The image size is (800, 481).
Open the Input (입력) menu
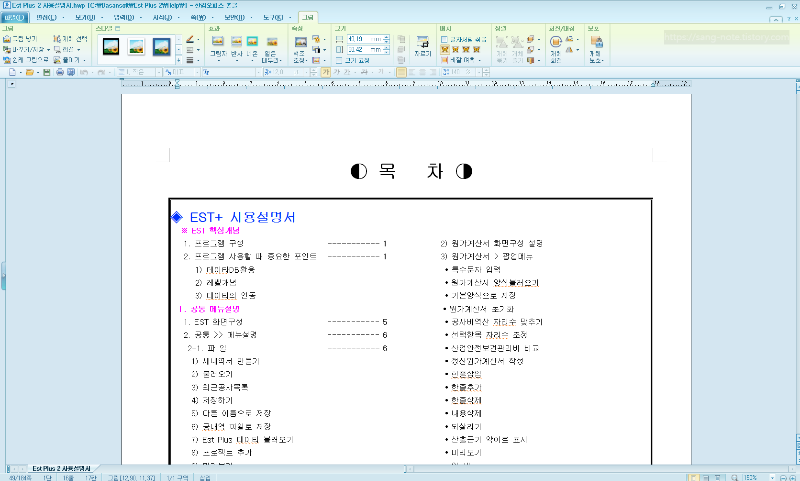point(123,17)
